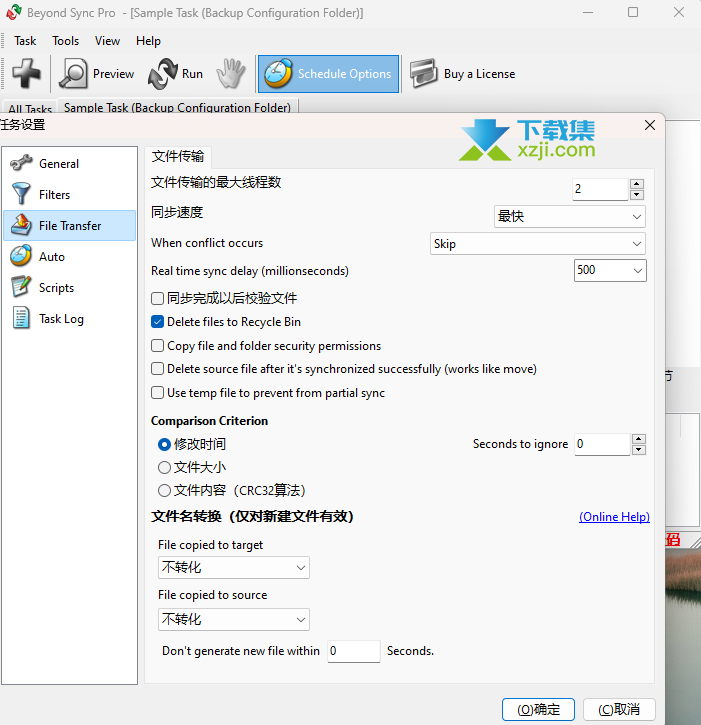
Task: Enable Copy file and folder security permissions
Action: [x=157, y=345]
